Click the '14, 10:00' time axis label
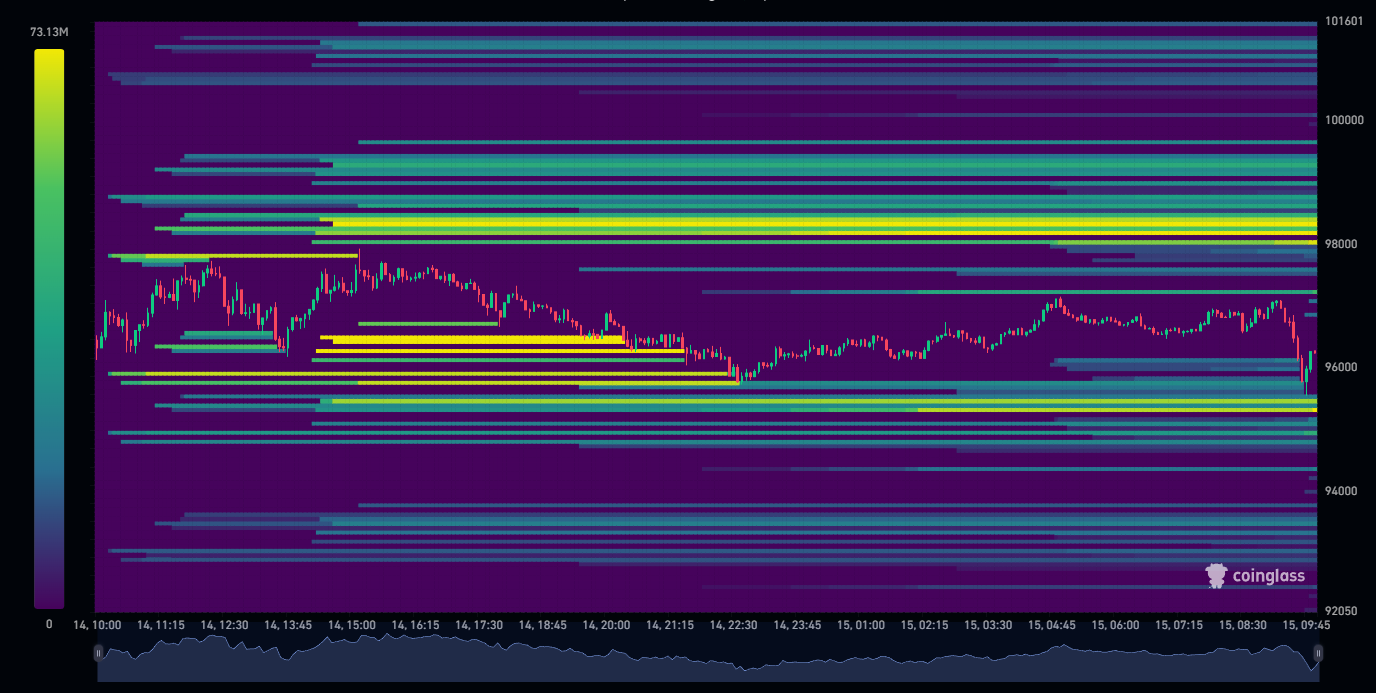 click(x=97, y=625)
